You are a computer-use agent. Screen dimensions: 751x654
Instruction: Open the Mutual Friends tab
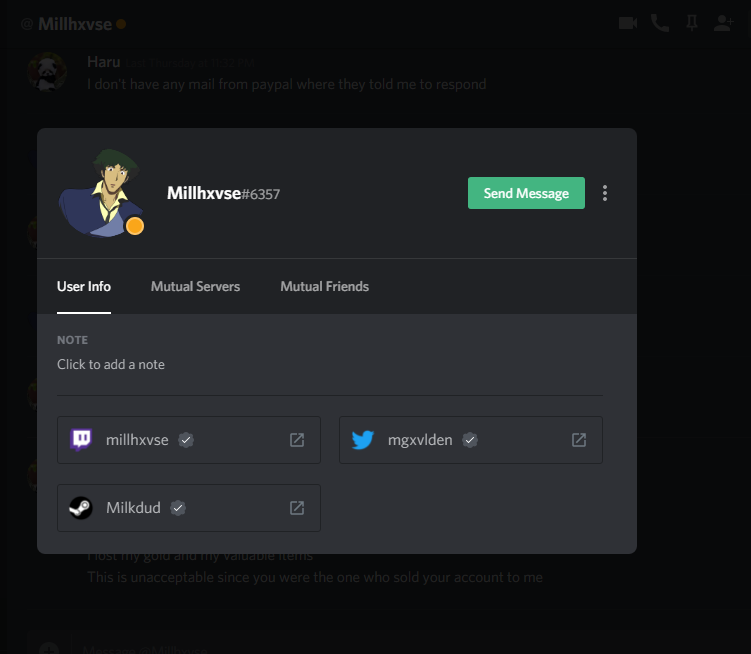click(325, 287)
